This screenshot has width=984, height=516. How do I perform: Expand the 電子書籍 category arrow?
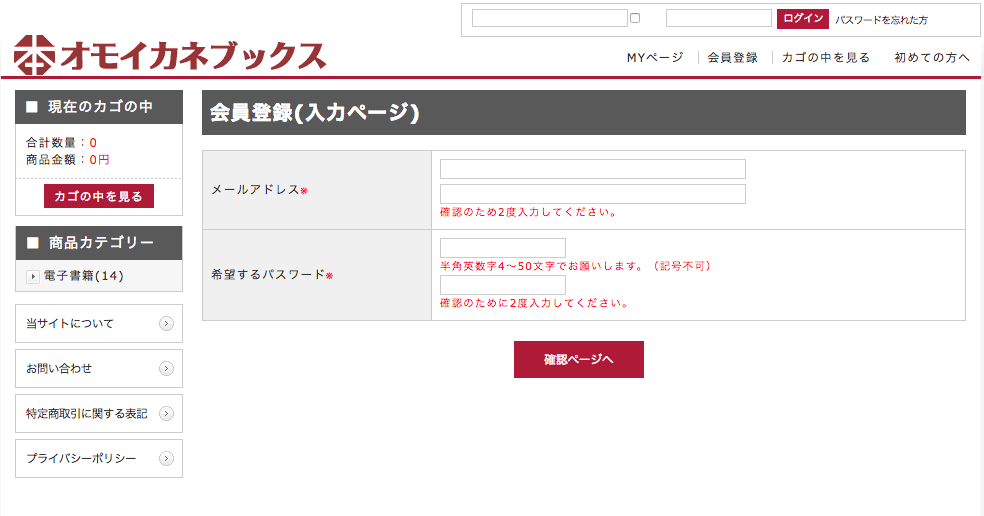pos(33,276)
